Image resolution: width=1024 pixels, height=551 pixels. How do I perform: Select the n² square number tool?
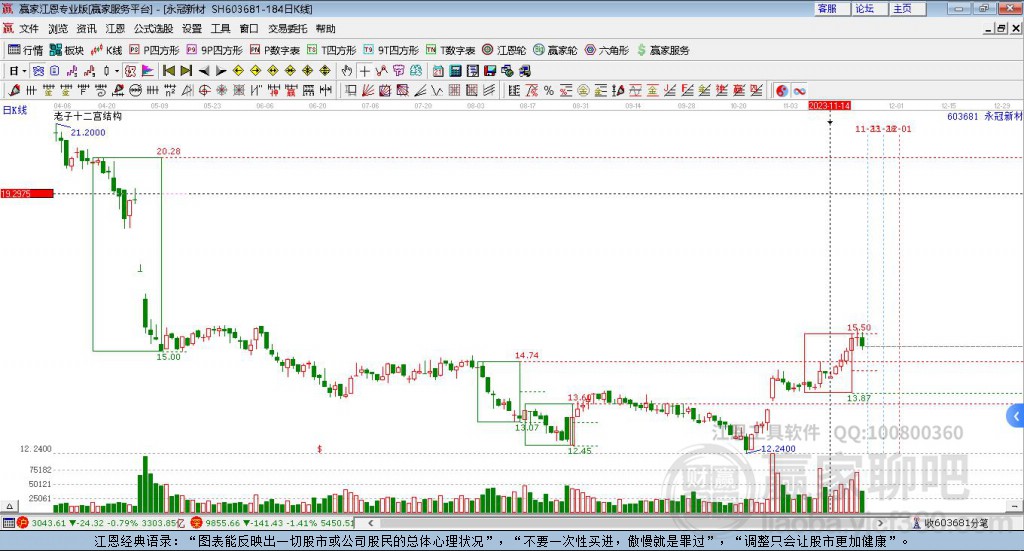pos(170,91)
